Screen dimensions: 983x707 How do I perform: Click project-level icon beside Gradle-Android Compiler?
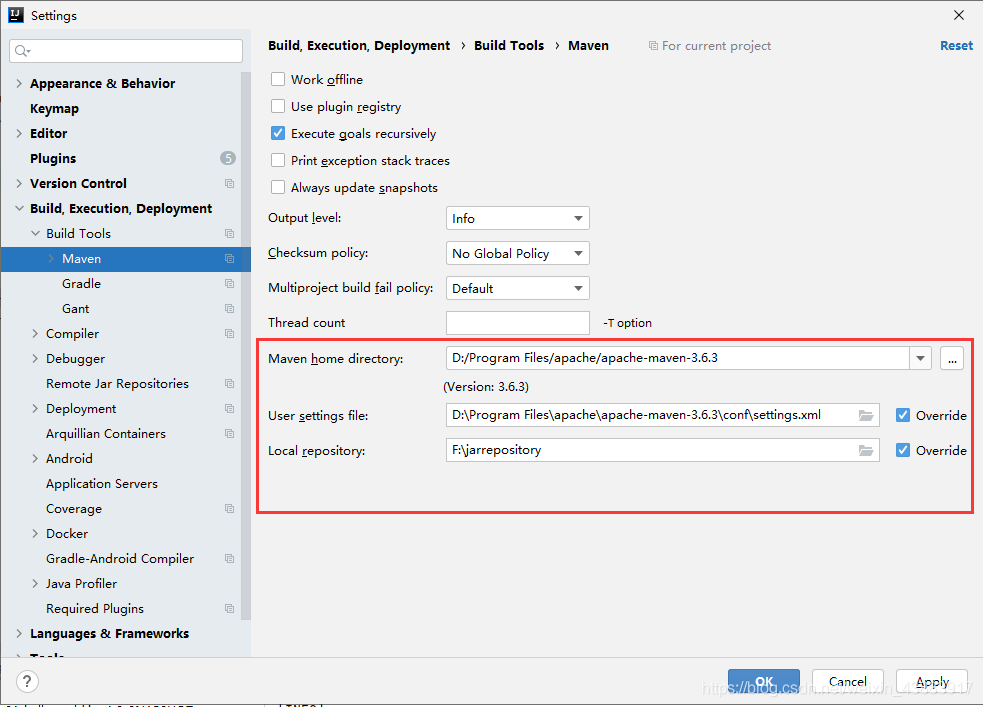(x=229, y=558)
